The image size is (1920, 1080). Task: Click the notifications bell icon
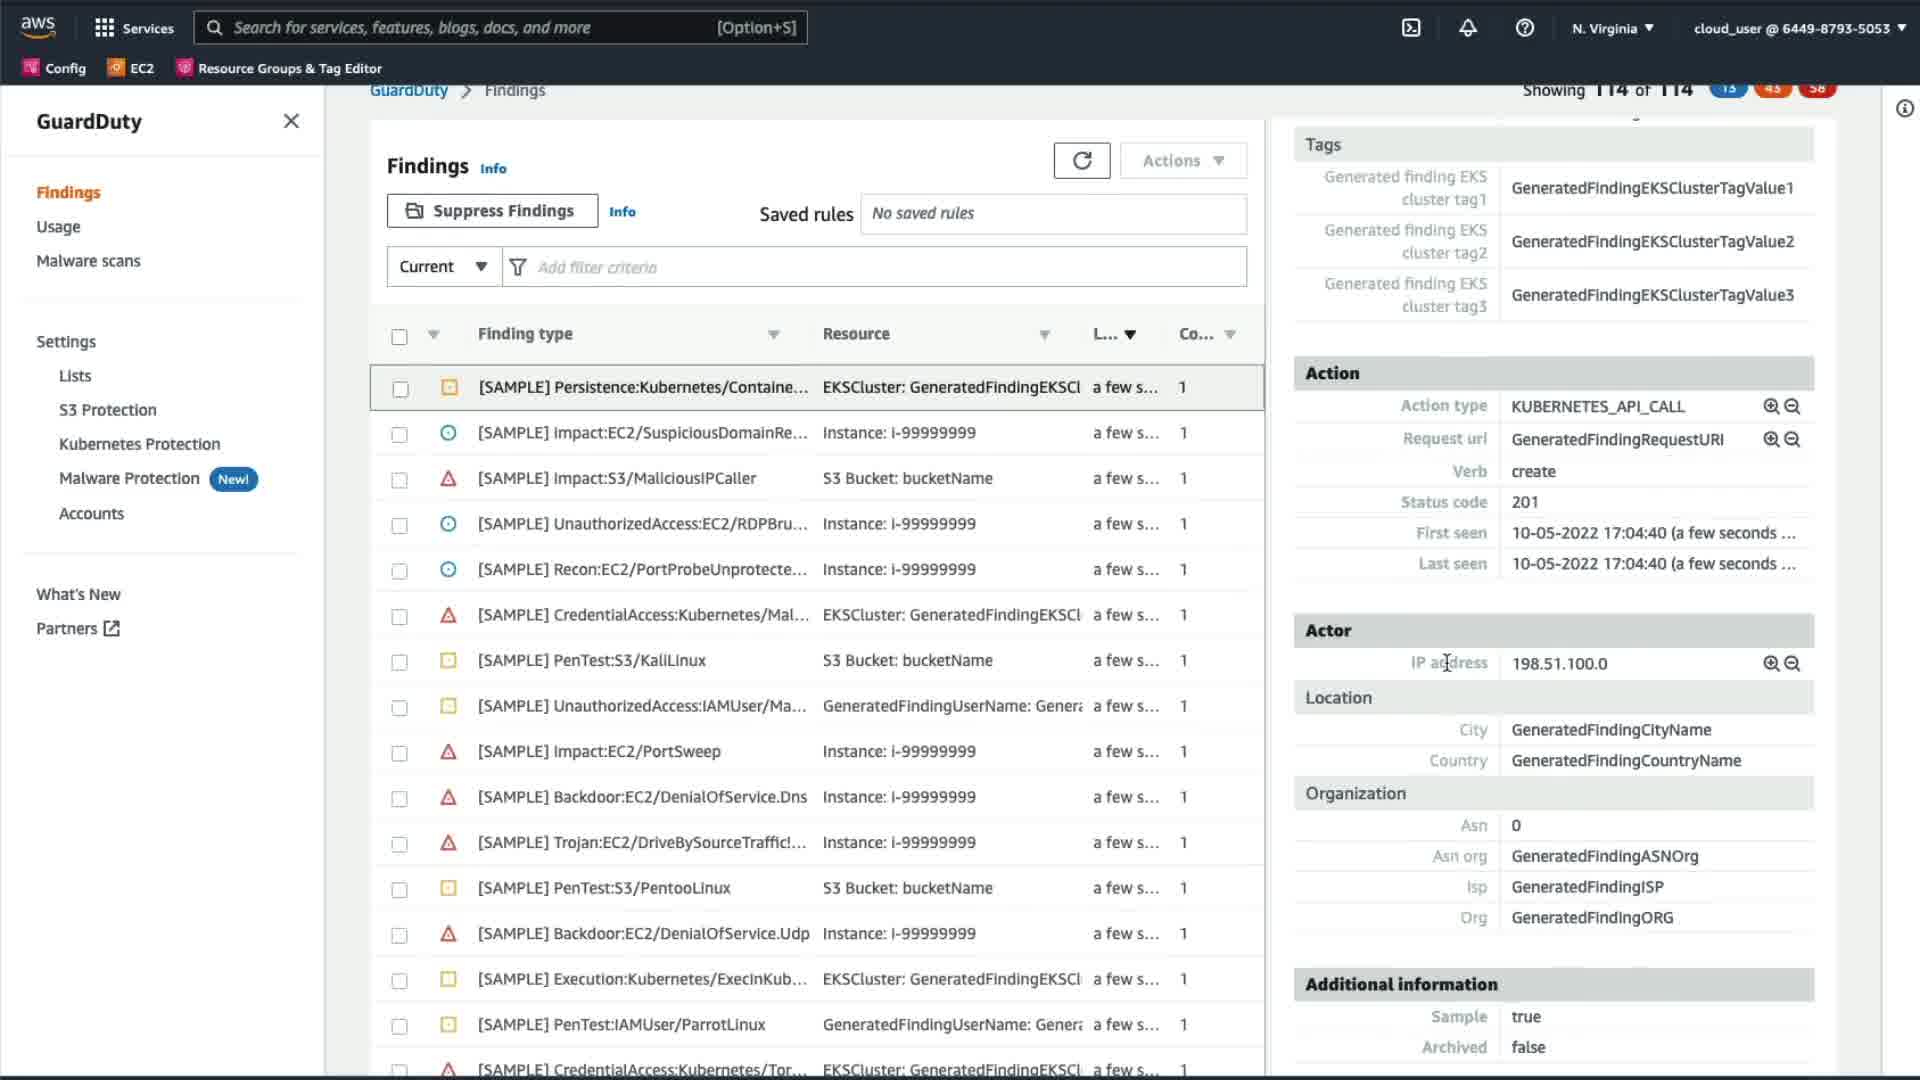coord(1467,28)
